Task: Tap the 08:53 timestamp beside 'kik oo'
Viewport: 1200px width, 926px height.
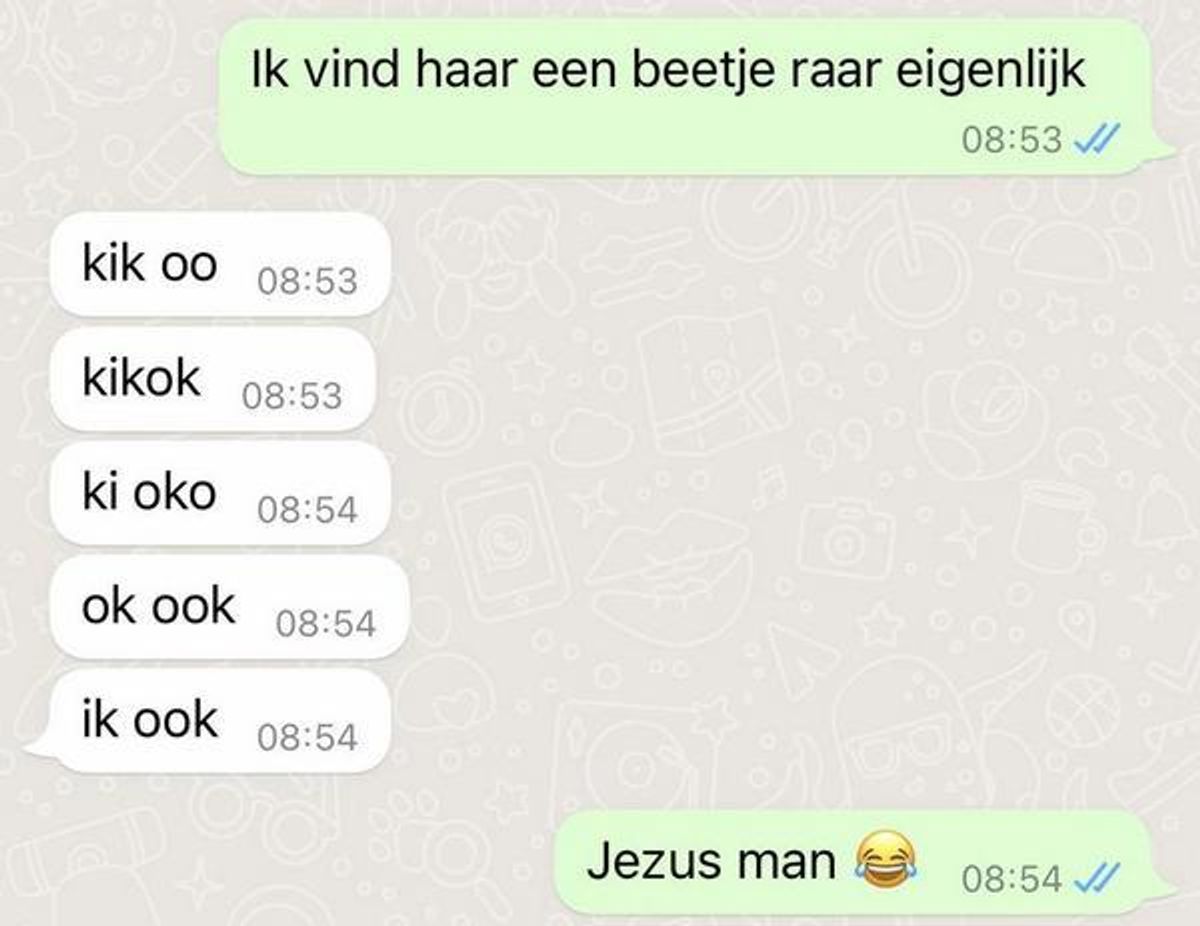Action: point(307,282)
